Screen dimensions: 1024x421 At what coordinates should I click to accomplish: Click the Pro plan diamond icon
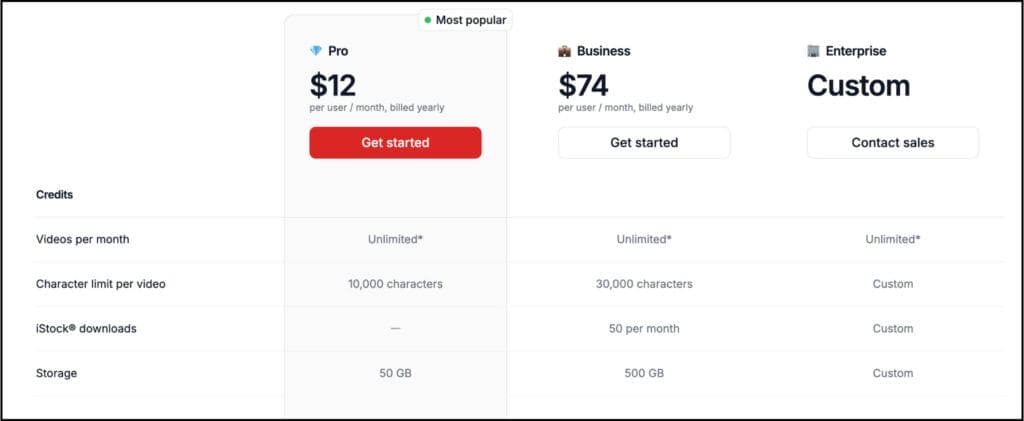[316, 51]
